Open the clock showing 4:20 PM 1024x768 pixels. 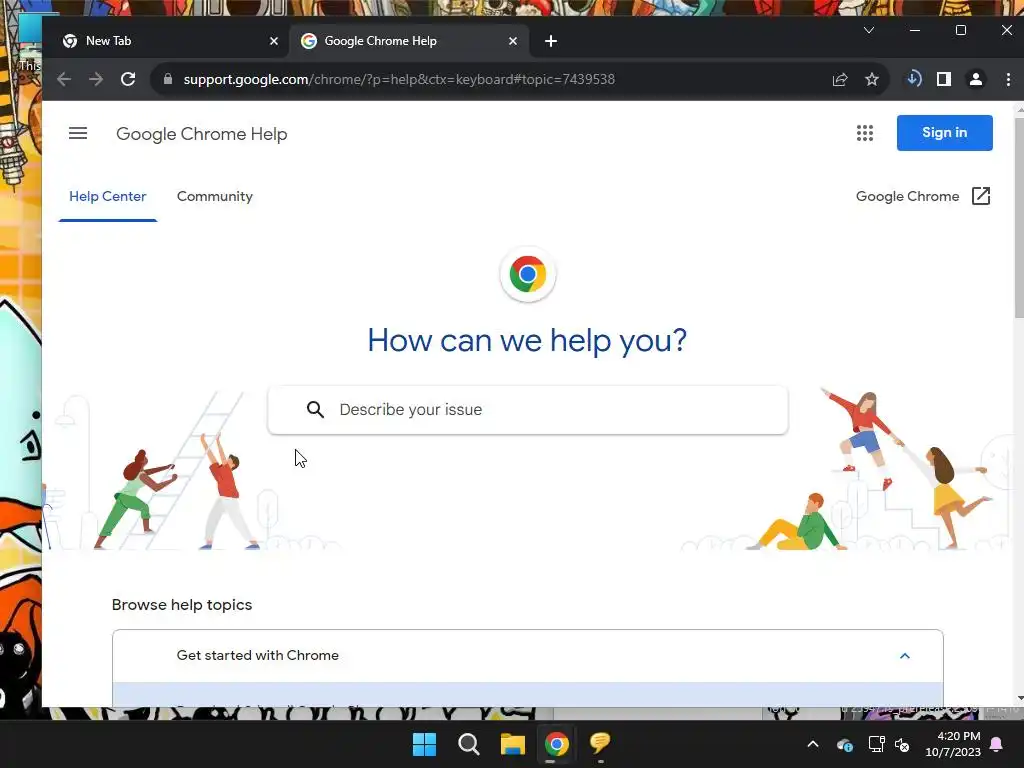(x=953, y=744)
